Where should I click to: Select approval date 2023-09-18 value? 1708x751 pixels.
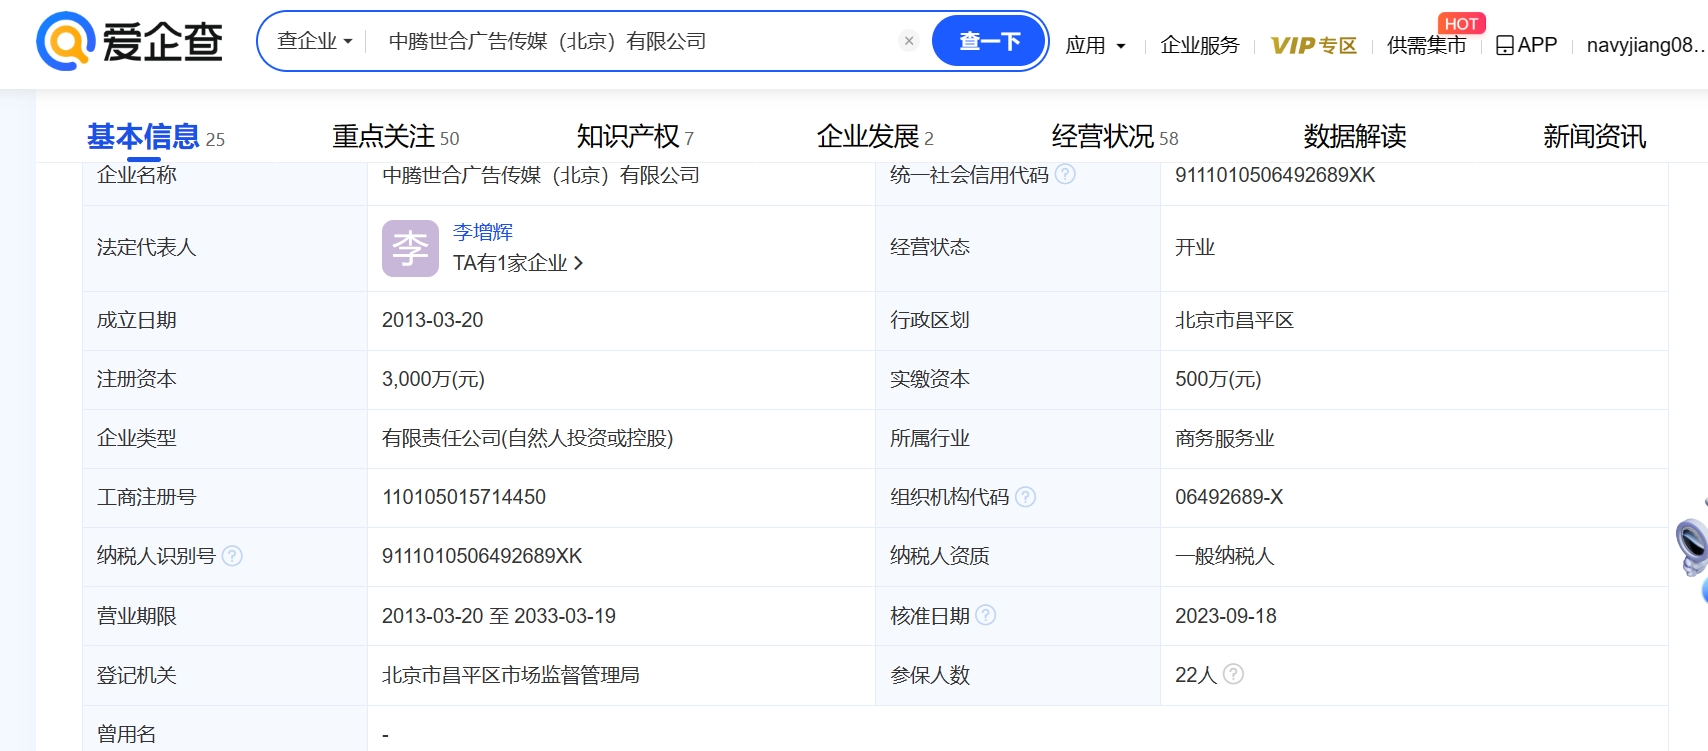(x=1226, y=616)
